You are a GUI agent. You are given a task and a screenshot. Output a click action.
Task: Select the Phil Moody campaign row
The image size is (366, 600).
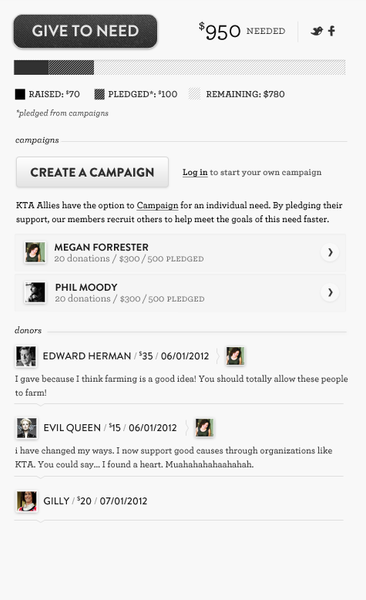pyautogui.click(x=180, y=293)
